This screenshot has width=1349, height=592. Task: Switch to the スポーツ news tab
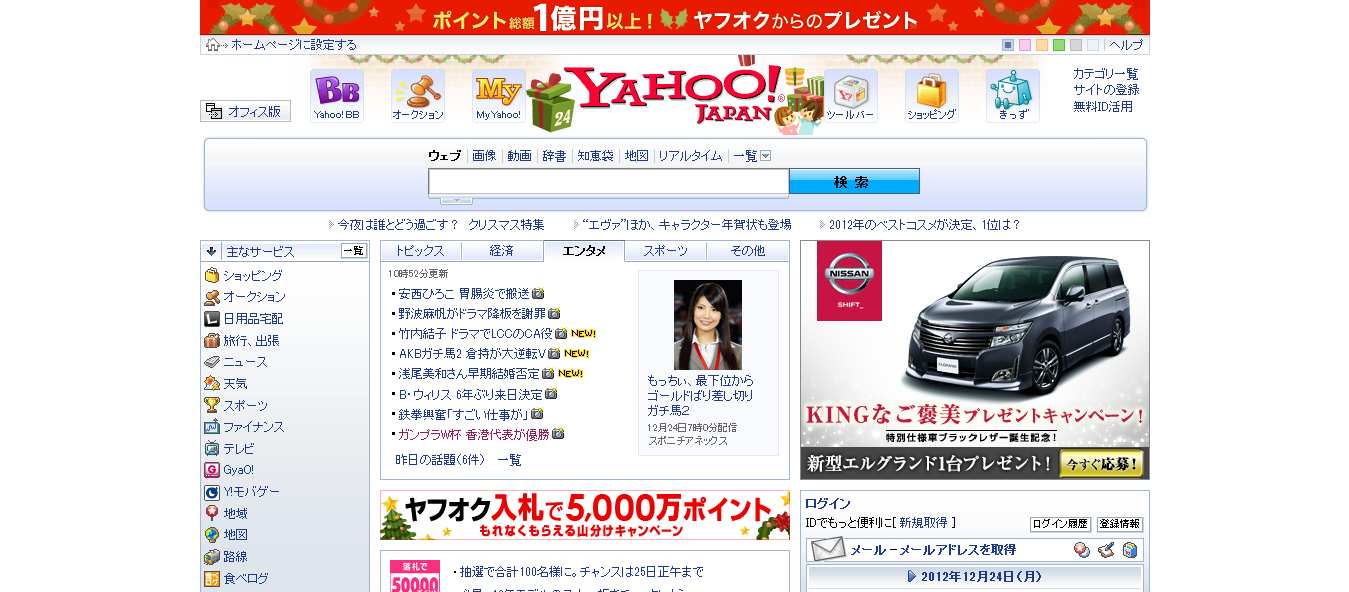click(x=665, y=251)
